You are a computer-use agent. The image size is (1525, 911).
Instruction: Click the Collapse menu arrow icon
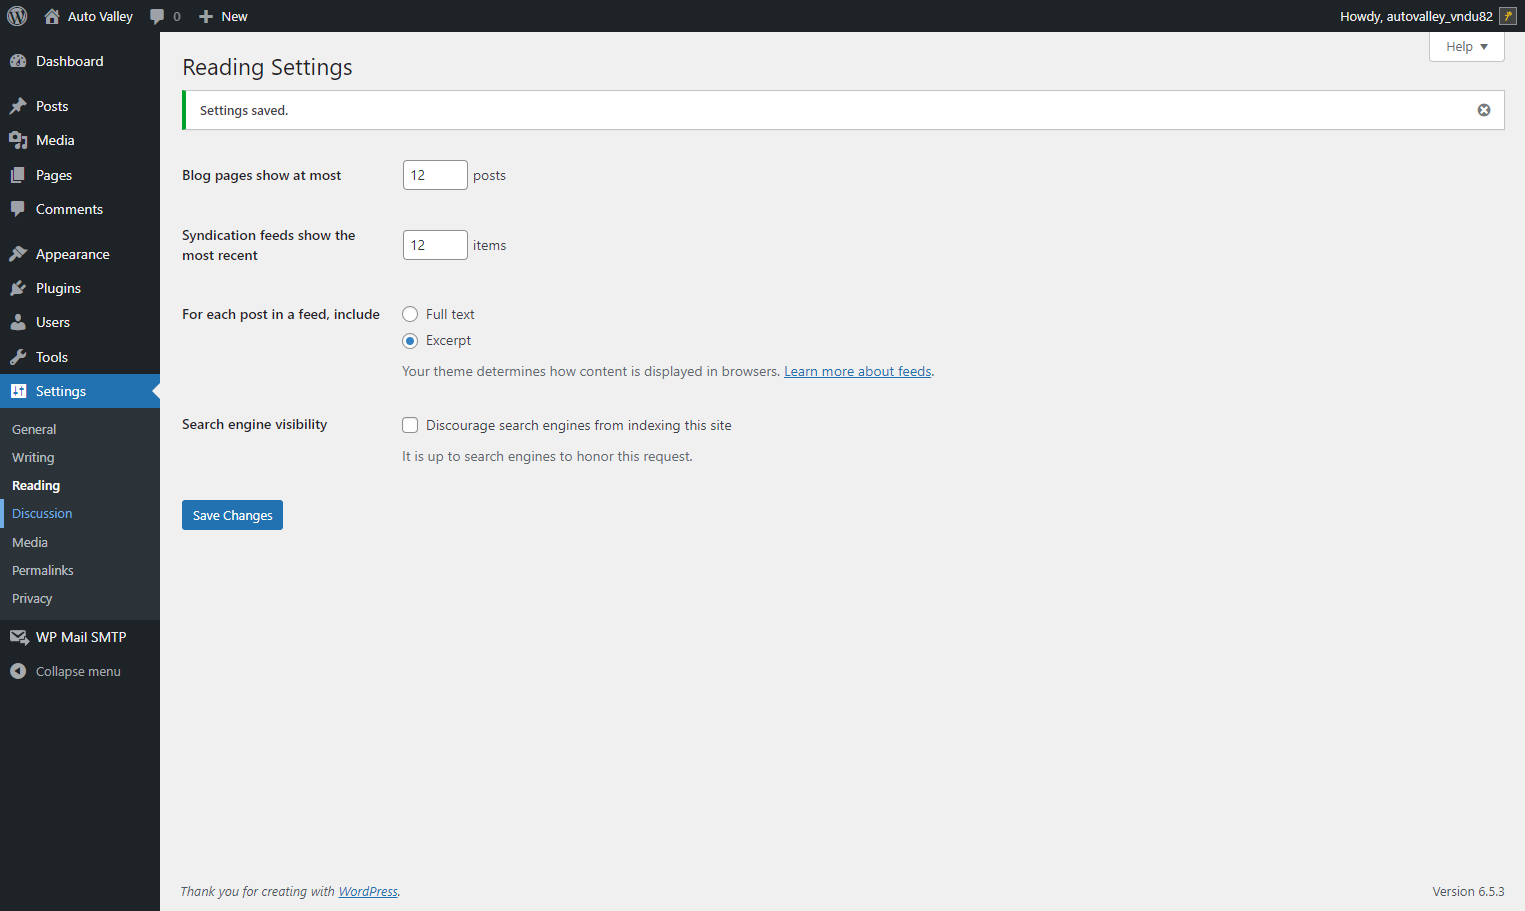(x=18, y=671)
